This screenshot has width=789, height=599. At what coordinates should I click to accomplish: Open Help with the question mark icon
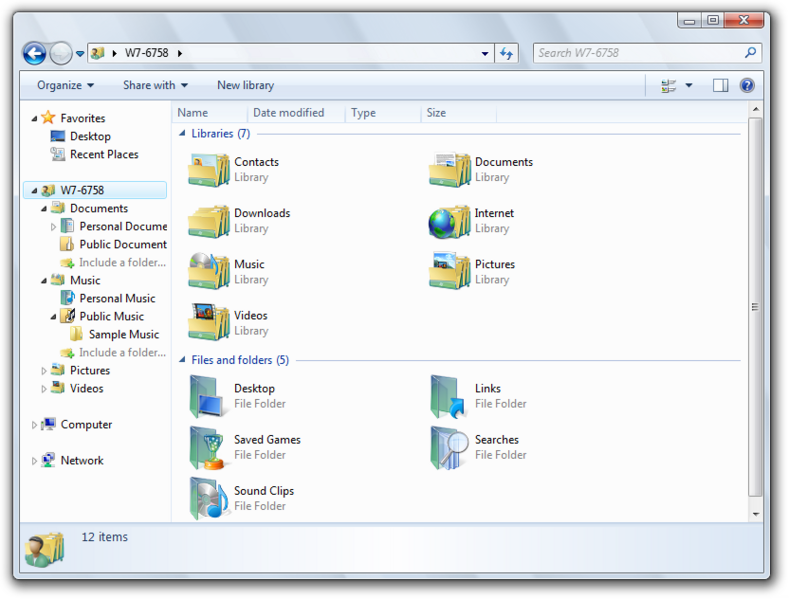747,86
